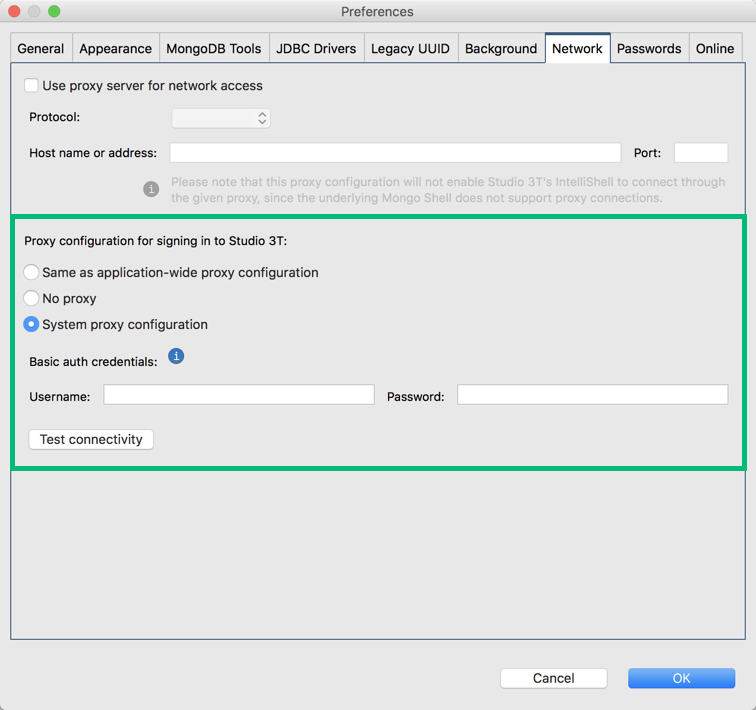Click the Password input field
Screen dimensions: 756x710
pyautogui.click(x=593, y=395)
